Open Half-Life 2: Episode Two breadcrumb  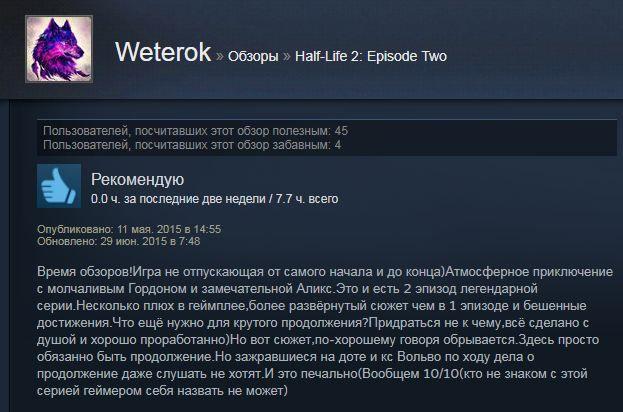point(371,56)
